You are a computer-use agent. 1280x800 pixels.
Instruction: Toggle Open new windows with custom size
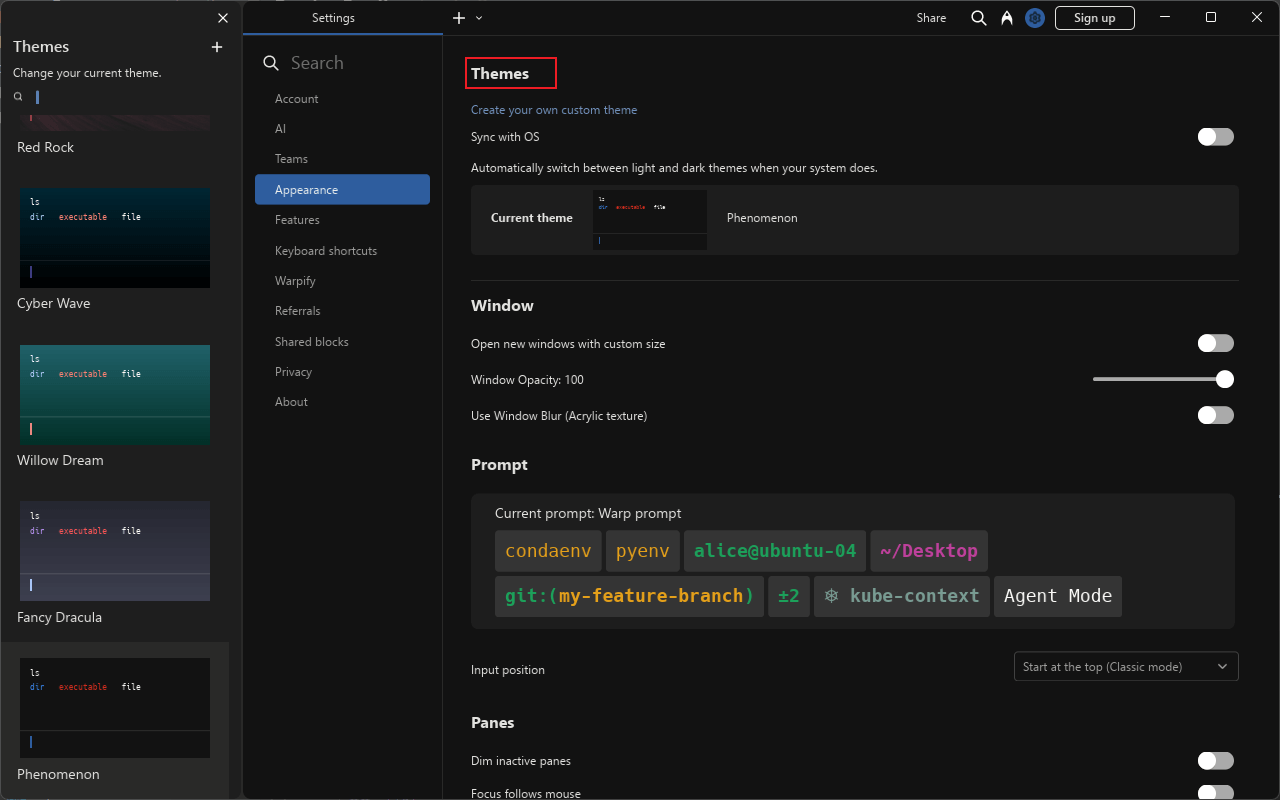tap(1215, 344)
